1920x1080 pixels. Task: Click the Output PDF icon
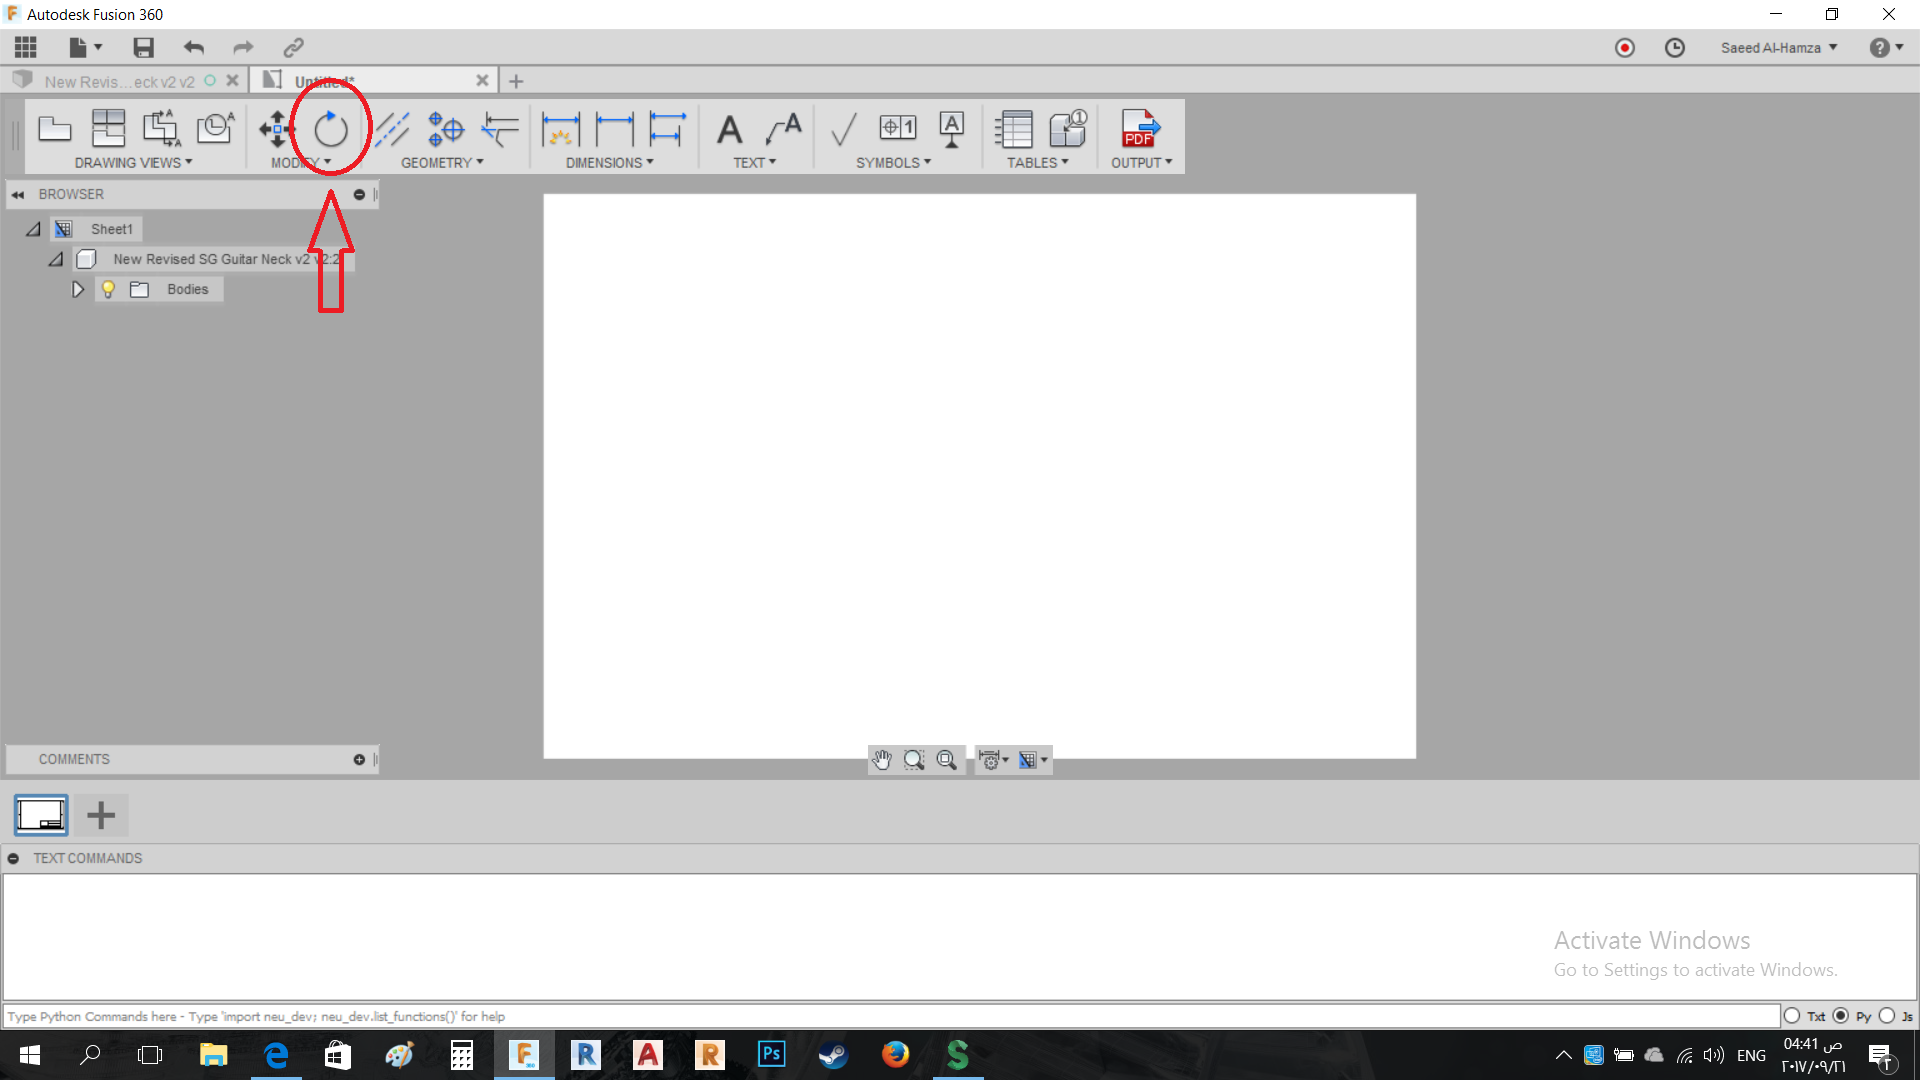[1139, 129]
